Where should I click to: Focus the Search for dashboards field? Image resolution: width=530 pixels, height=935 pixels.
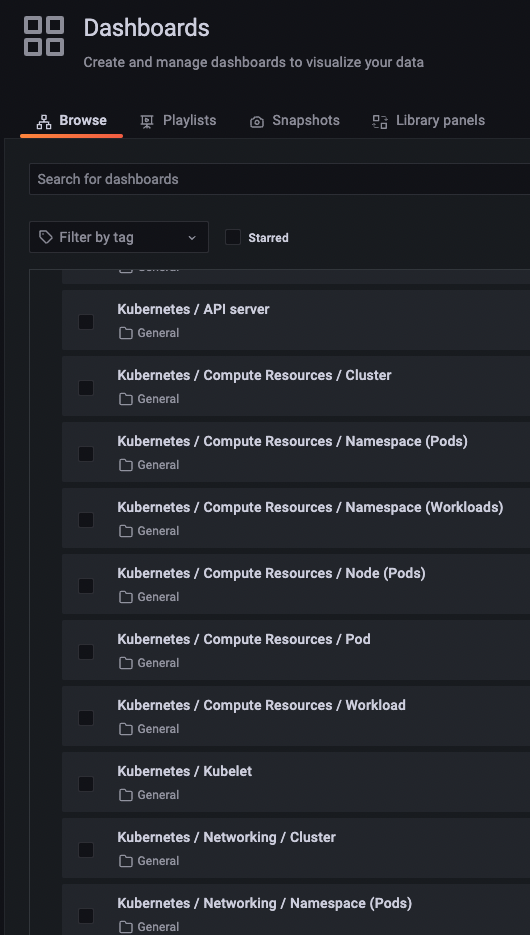(x=280, y=179)
